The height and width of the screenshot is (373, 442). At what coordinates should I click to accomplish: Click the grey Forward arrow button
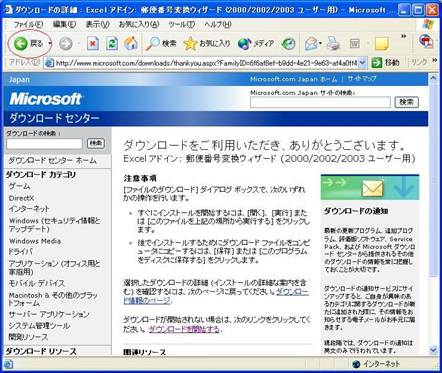pyautogui.click(x=66, y=44)
